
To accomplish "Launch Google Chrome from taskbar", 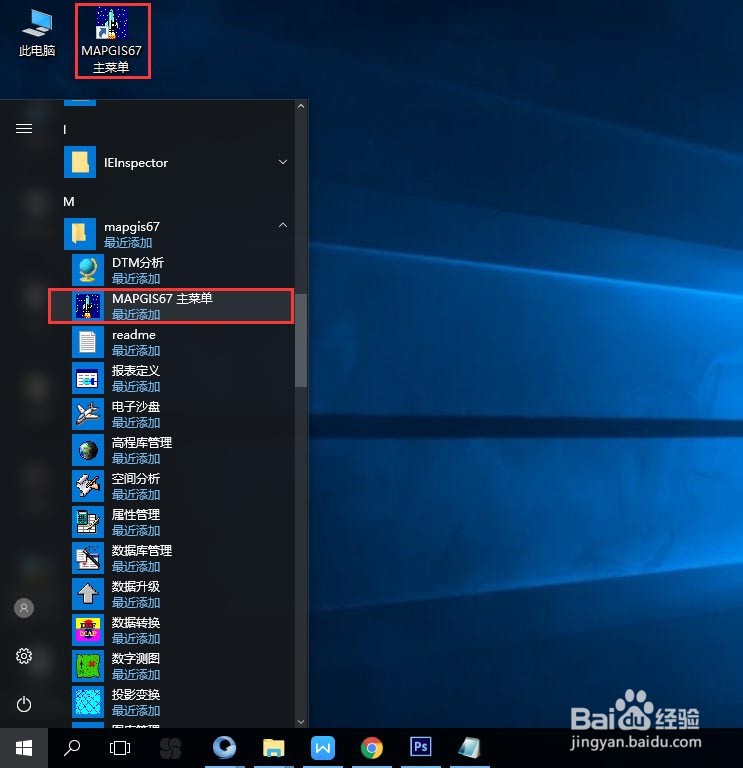I will (x=372, y=748).
